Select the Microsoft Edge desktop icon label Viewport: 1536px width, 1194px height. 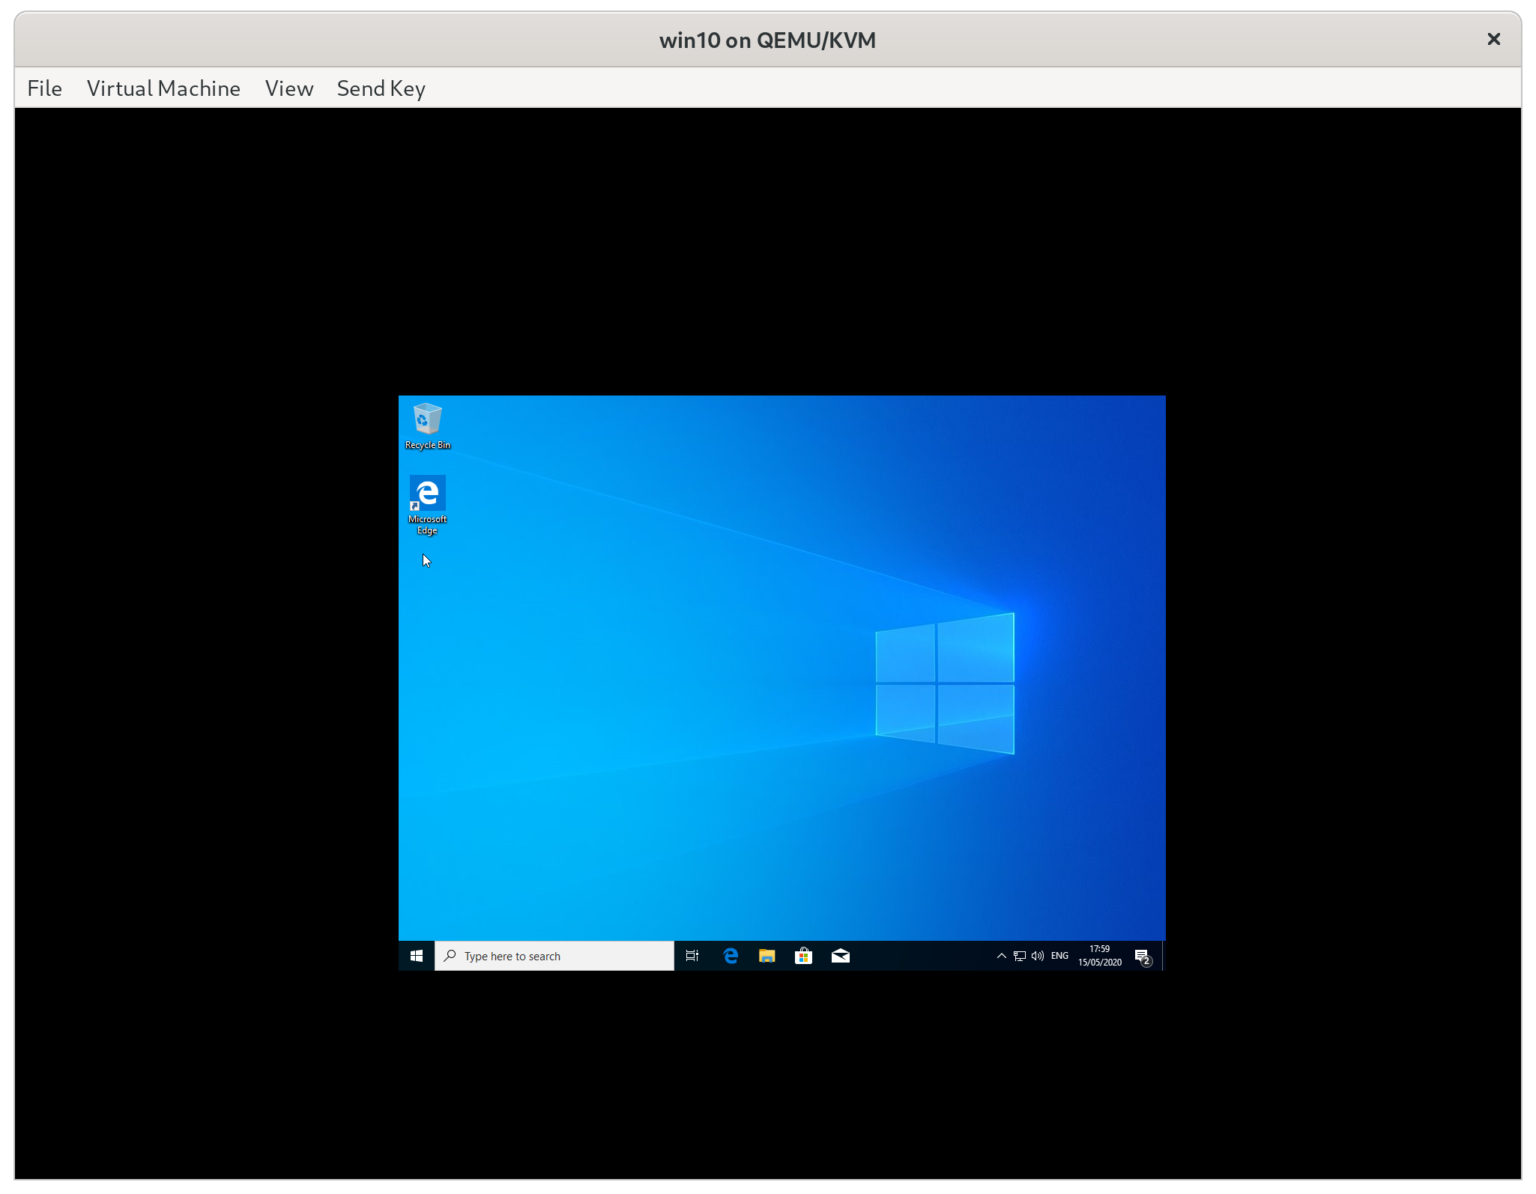(x=426, y=524)
